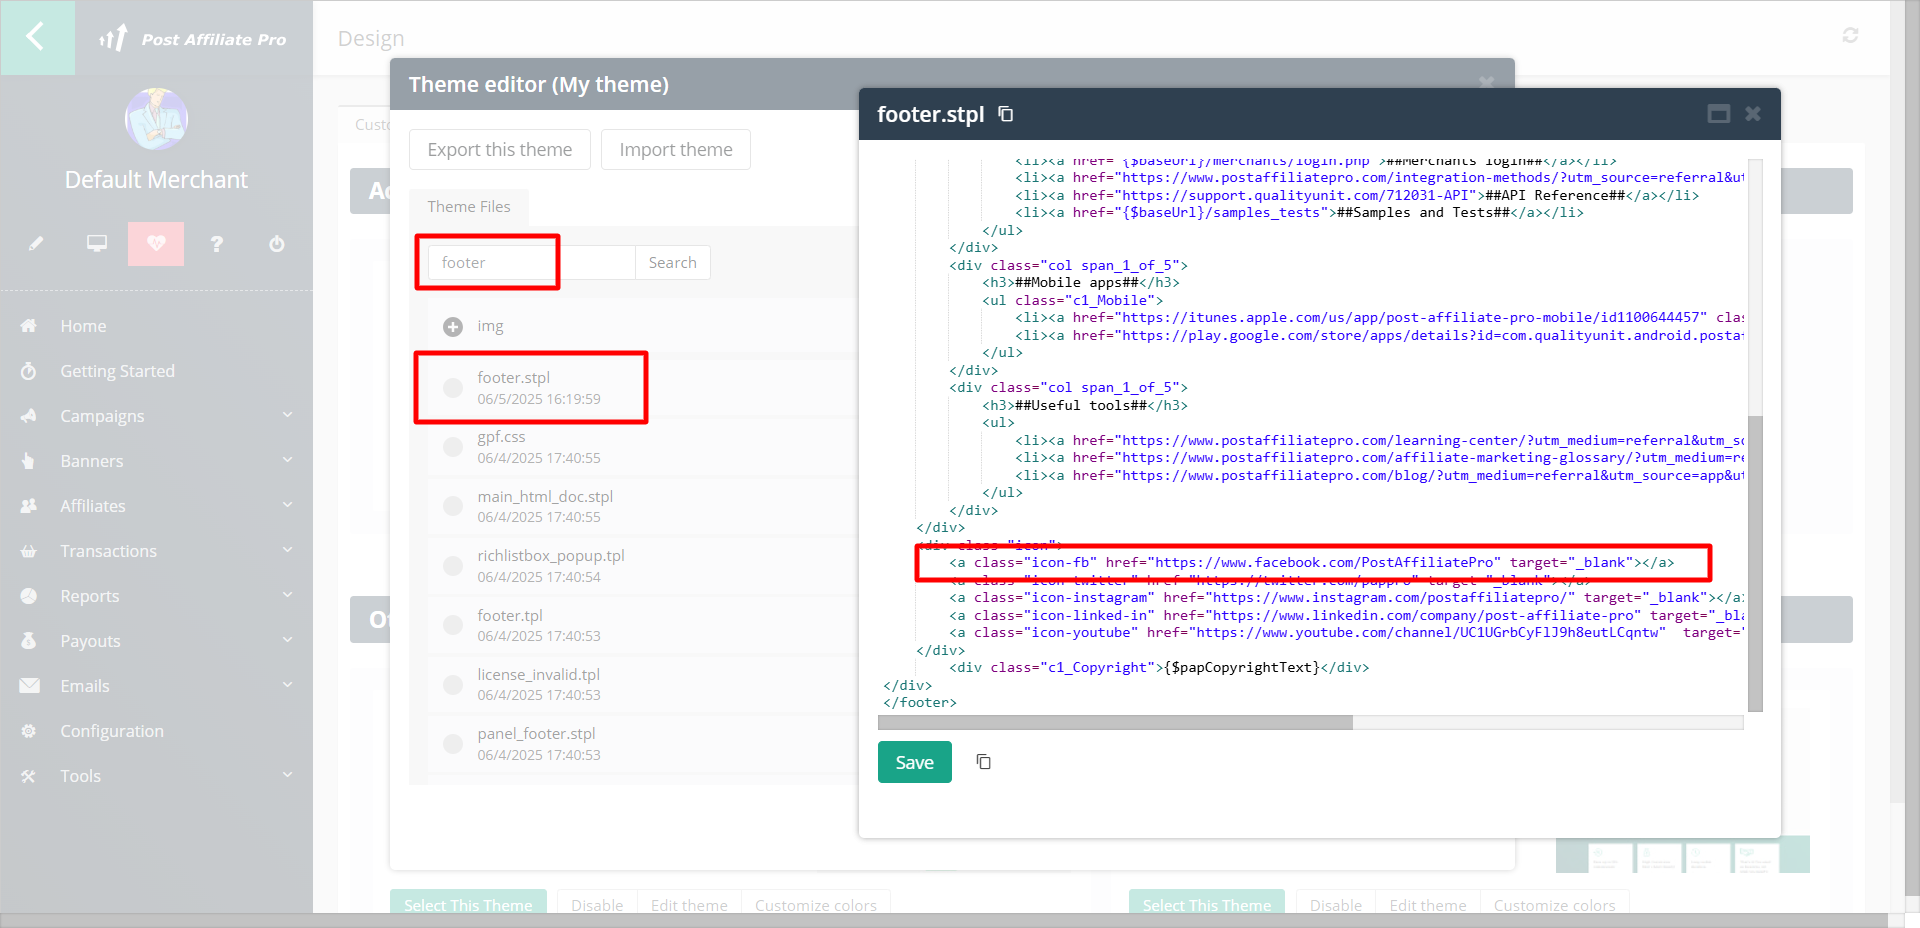Click the Save button in the footer.stpl editor
The width and height of the screenshot is (1920, 928).
coord(915,762)
